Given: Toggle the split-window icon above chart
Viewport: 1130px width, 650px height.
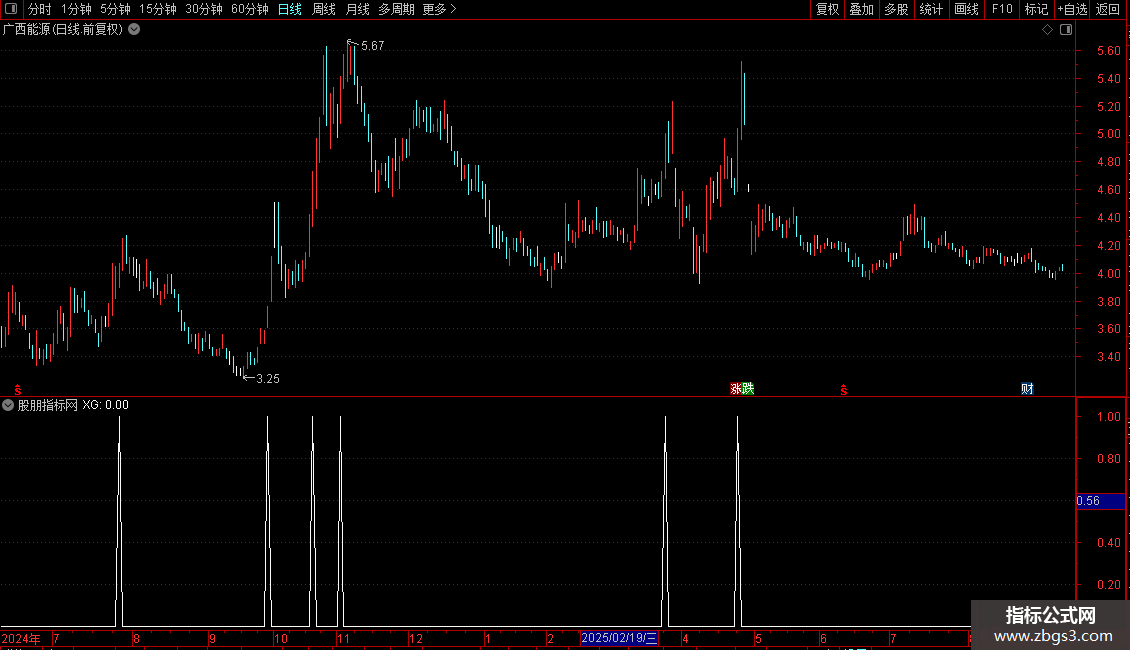Looking at the screenshot, I should (x=1066, y=30).
